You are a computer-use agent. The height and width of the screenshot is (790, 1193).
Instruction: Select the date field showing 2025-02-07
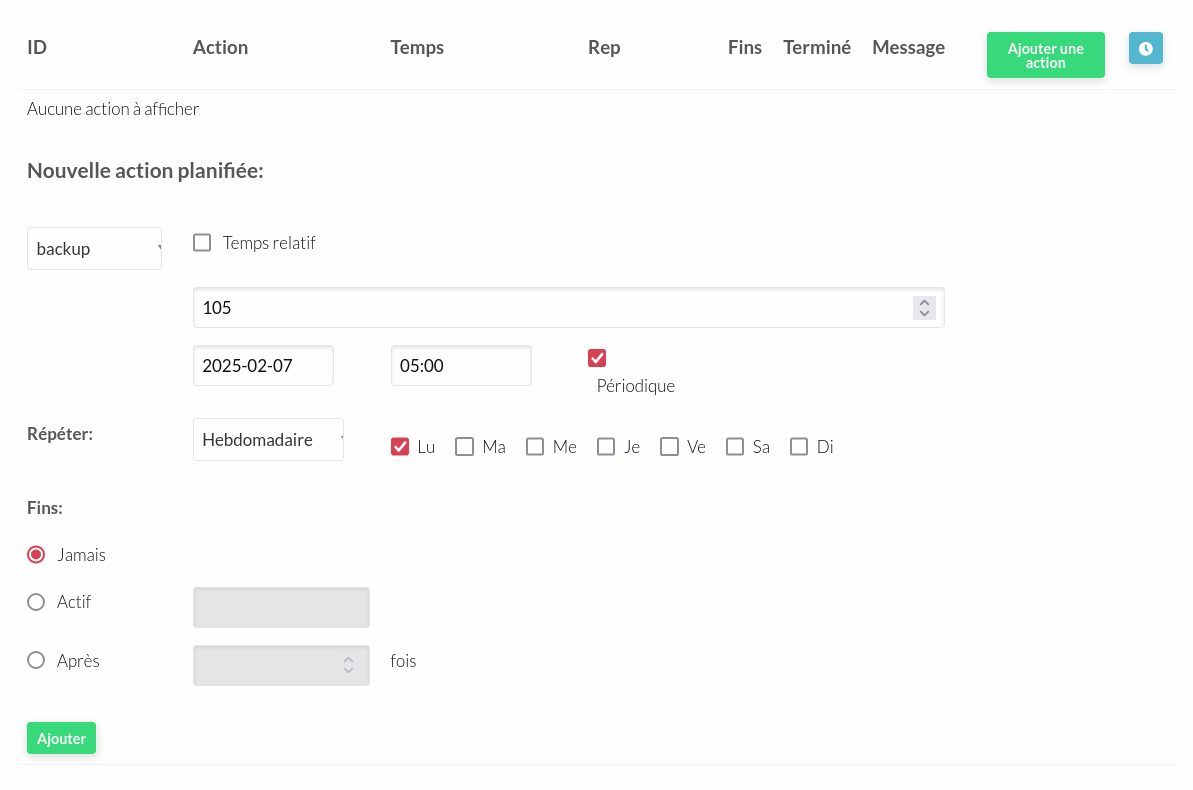point(263,365)
